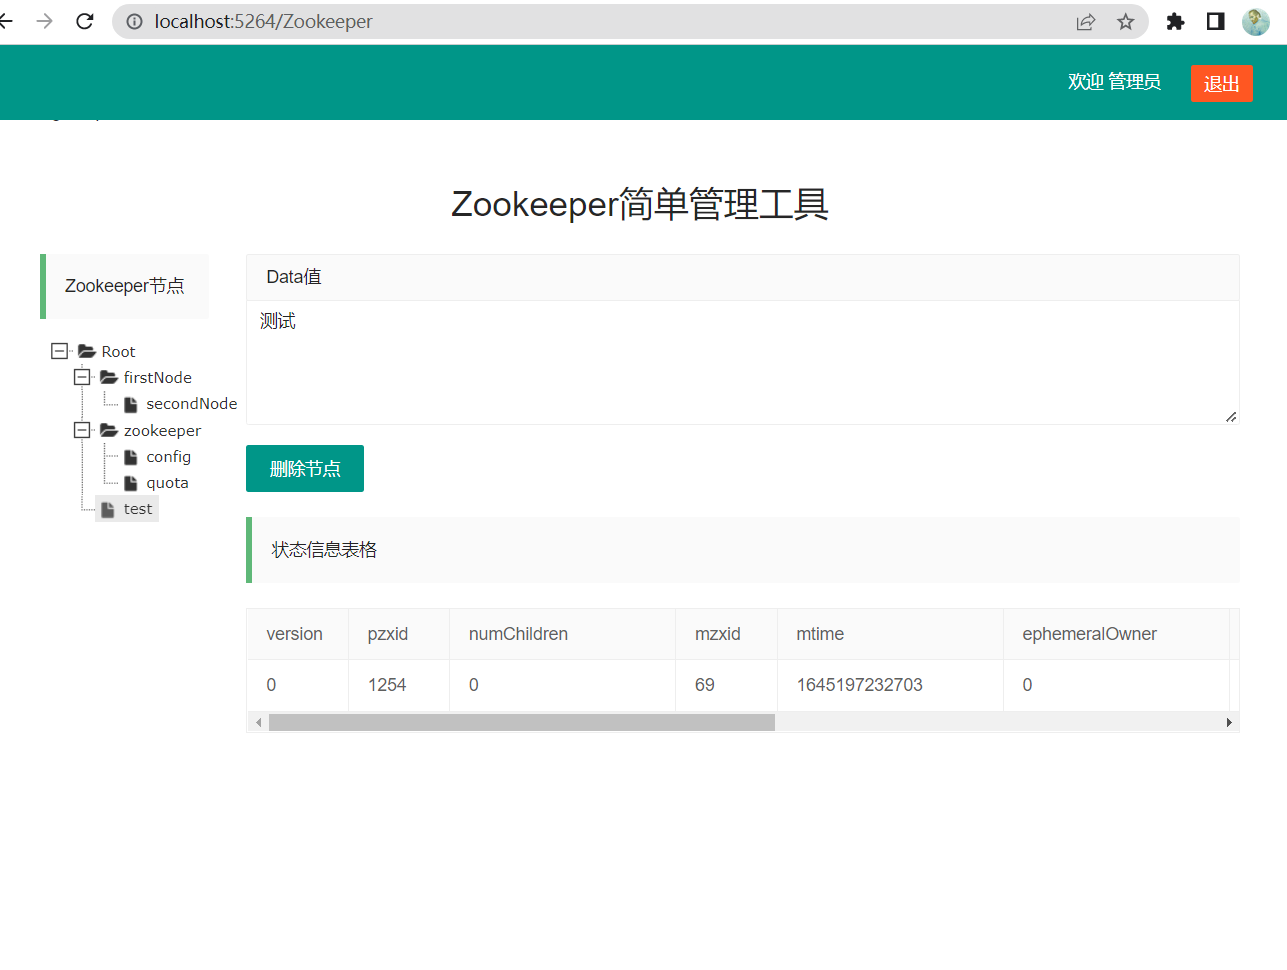Click the config file icon
The height and width of the screenshot is (970, 1287).
pyautogui.click(x=131, y=457)
